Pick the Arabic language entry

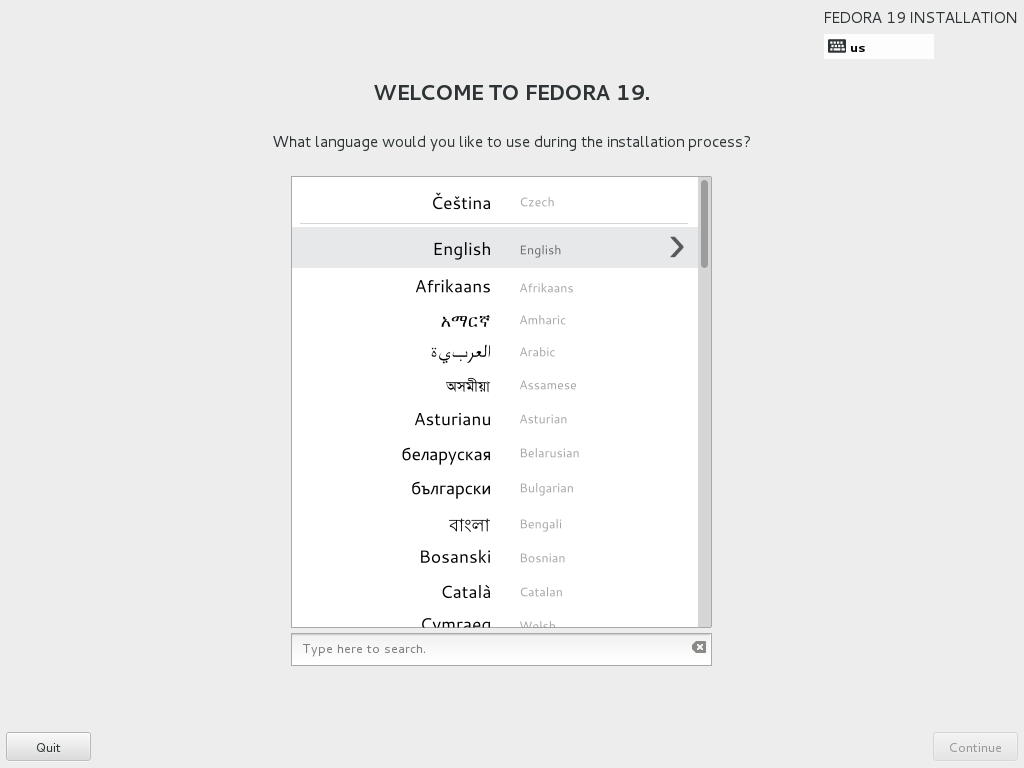tap(495, 353)
